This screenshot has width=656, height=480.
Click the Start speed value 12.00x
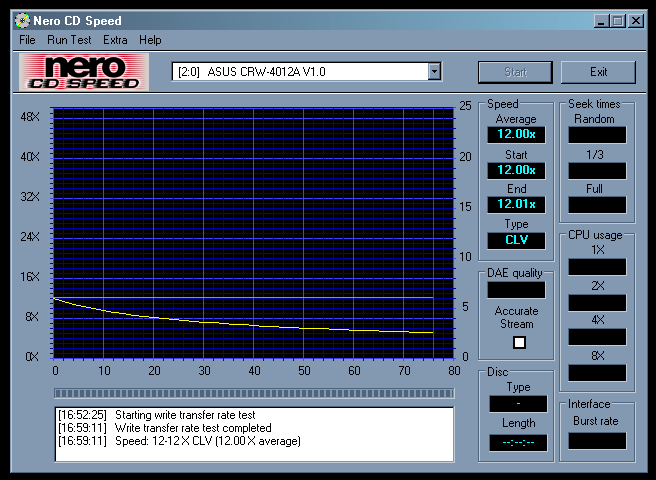click(x=516, y=170)
